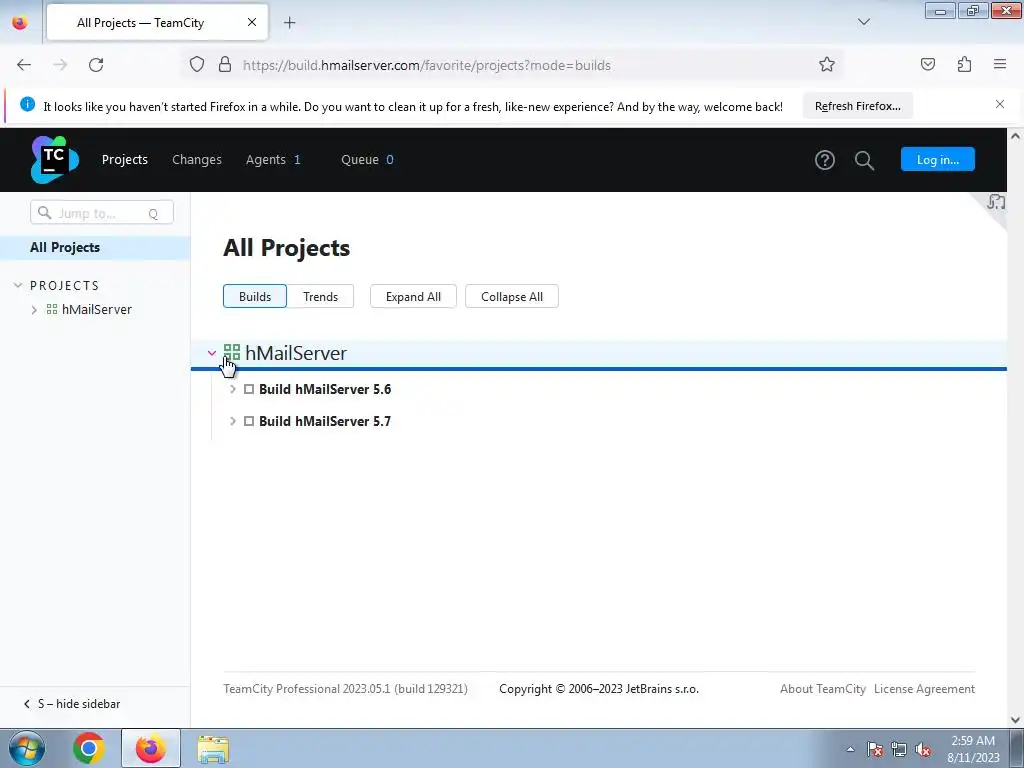Click the Refresh Firefox button

[857, 106]
